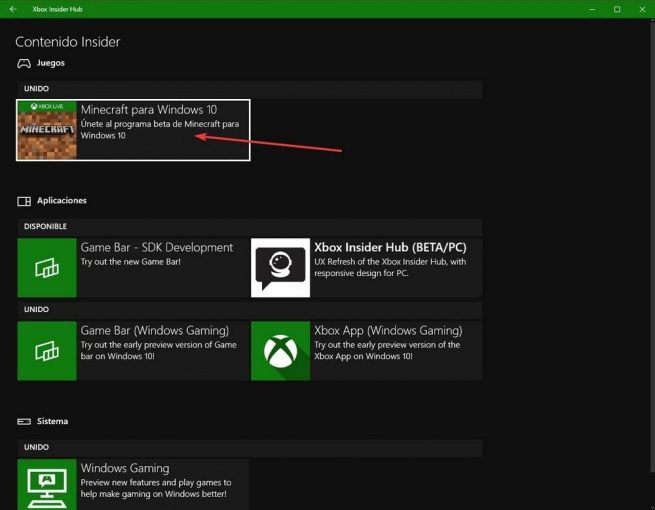Click the Game Bar (Windows Gaming) icon
Viewport: 655px width, 510px height.
[x=47, y=351]
